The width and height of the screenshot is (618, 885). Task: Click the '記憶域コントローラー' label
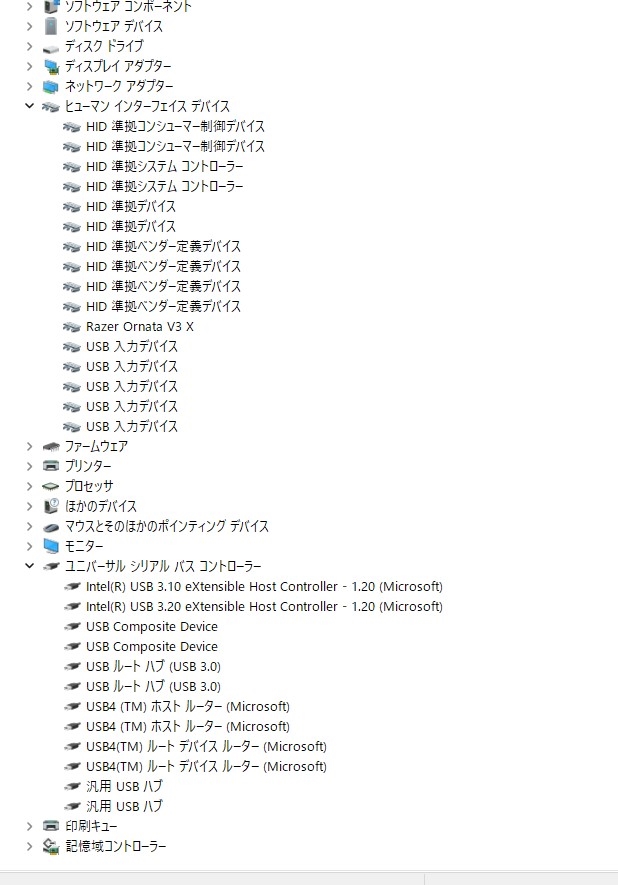point(115,846)
